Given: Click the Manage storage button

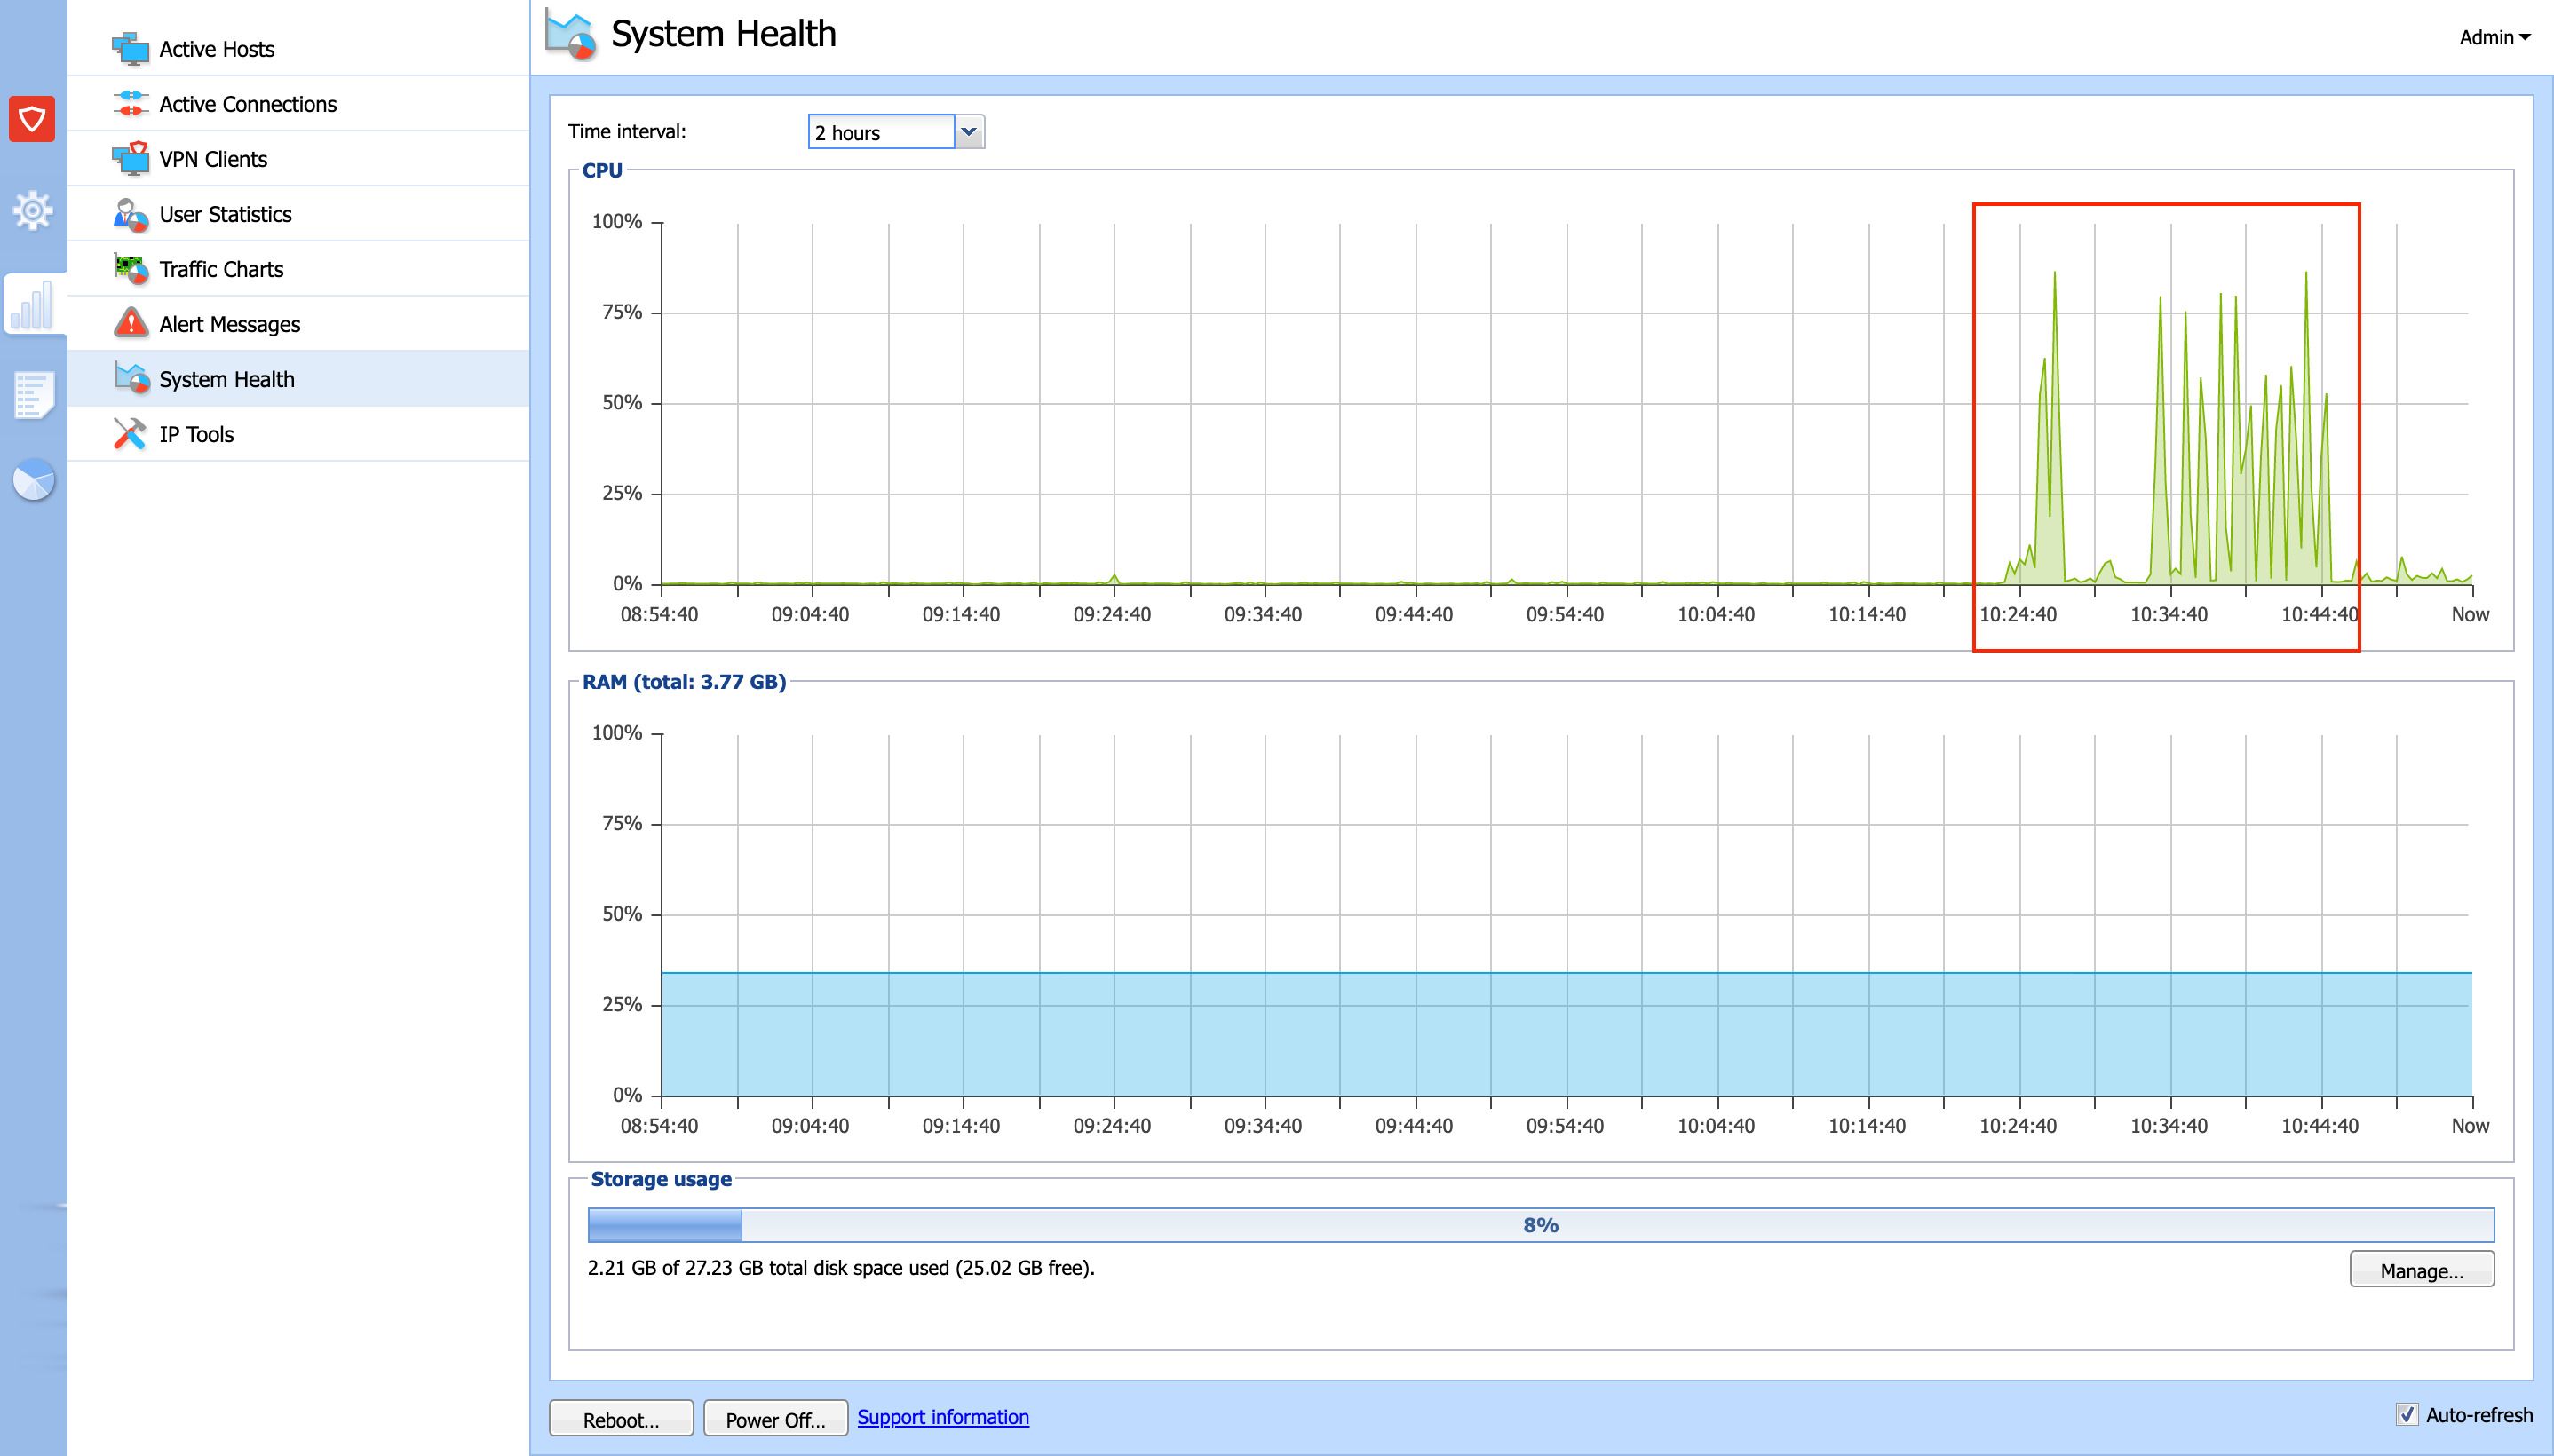Looking at the screenshot, I should coord(2420,1270).
